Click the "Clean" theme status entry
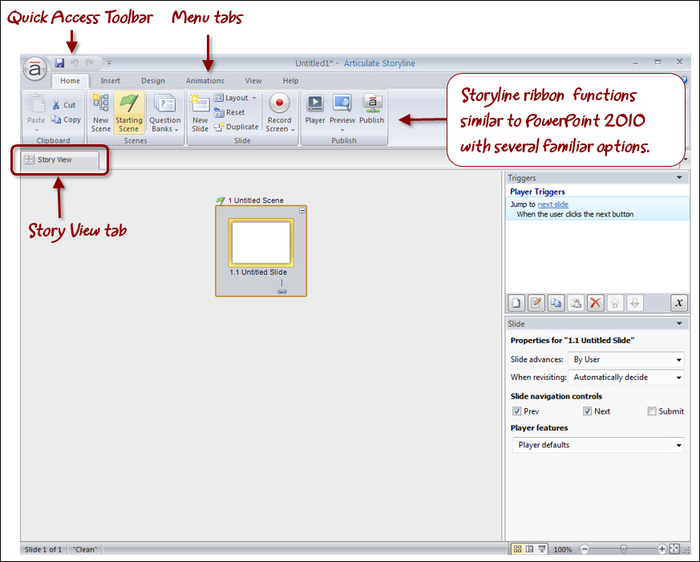Screen dimensions: 700x562 pyautogui.click(x=85, y=549)
